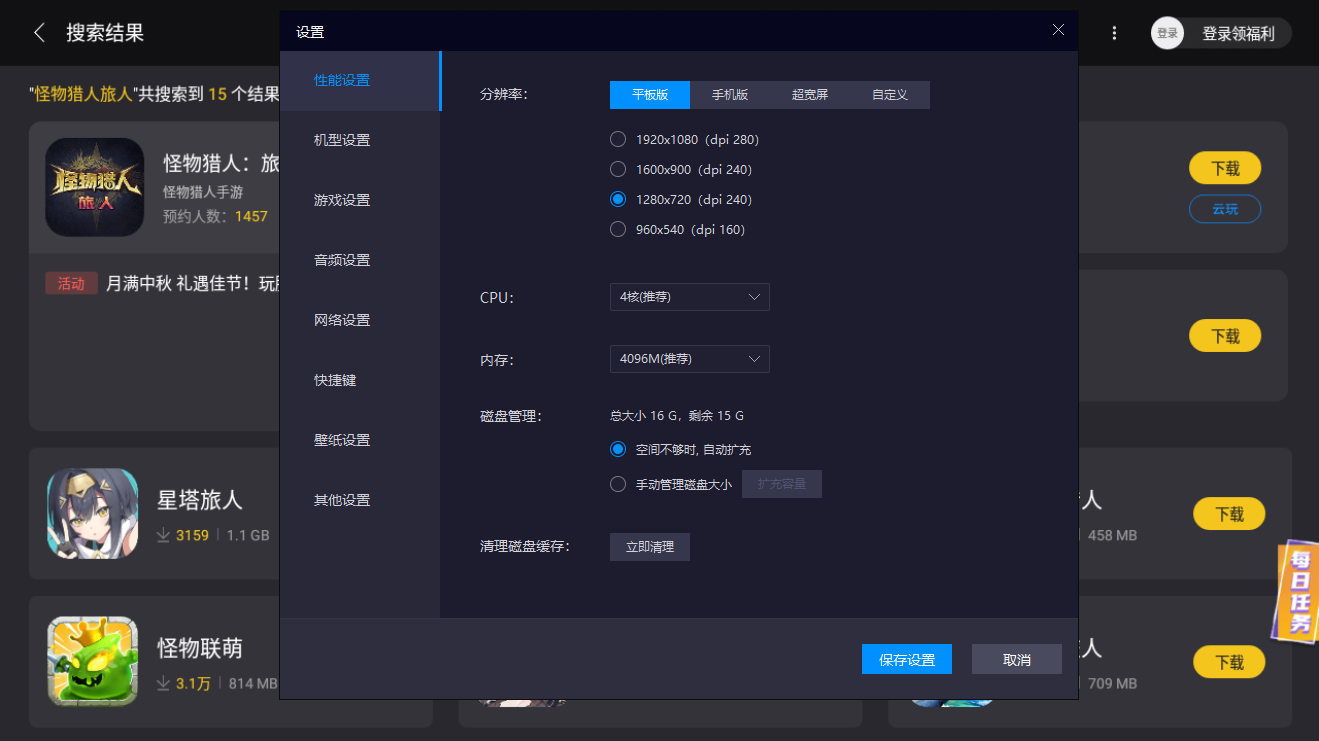The height and width of the screenshot is (741, 1319).
Task: Open 机型设置 in the settings sidebar
Action: (342, 140)
